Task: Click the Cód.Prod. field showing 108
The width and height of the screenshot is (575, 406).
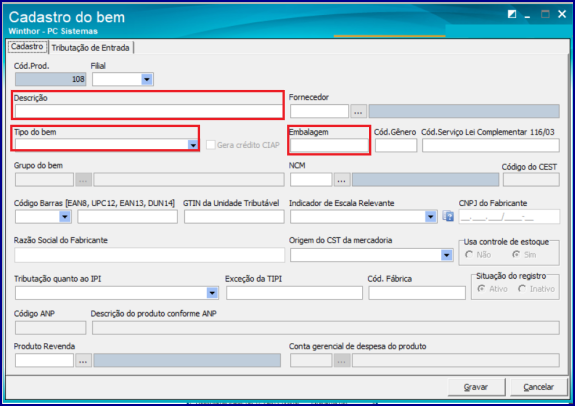Action: [51, 79]
